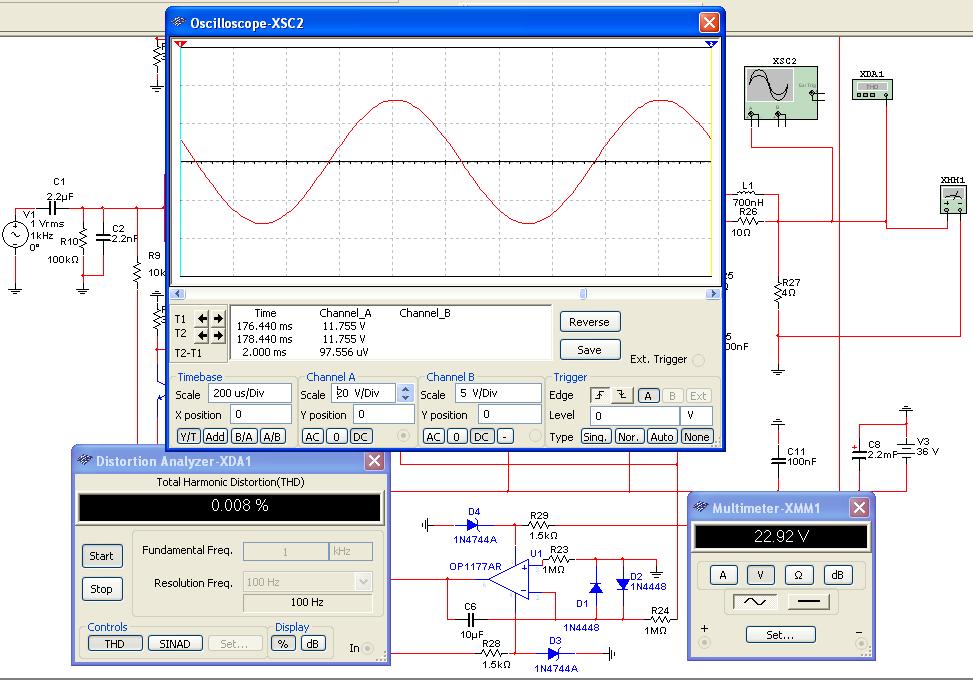Toggle Channel A DC coupling

(360, 437)
